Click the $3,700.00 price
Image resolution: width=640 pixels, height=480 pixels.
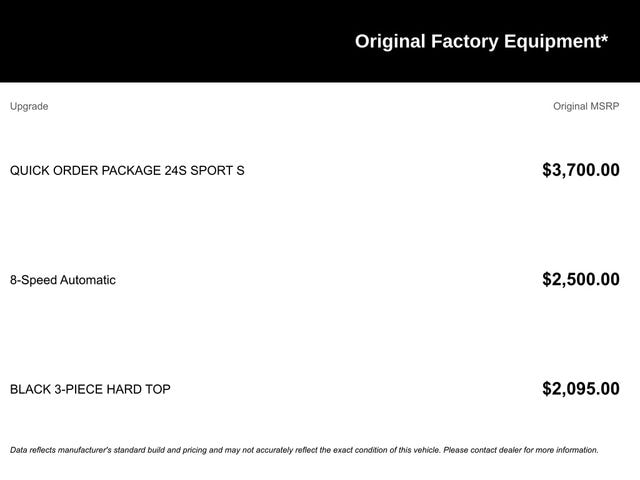click(x=580, y=170)
